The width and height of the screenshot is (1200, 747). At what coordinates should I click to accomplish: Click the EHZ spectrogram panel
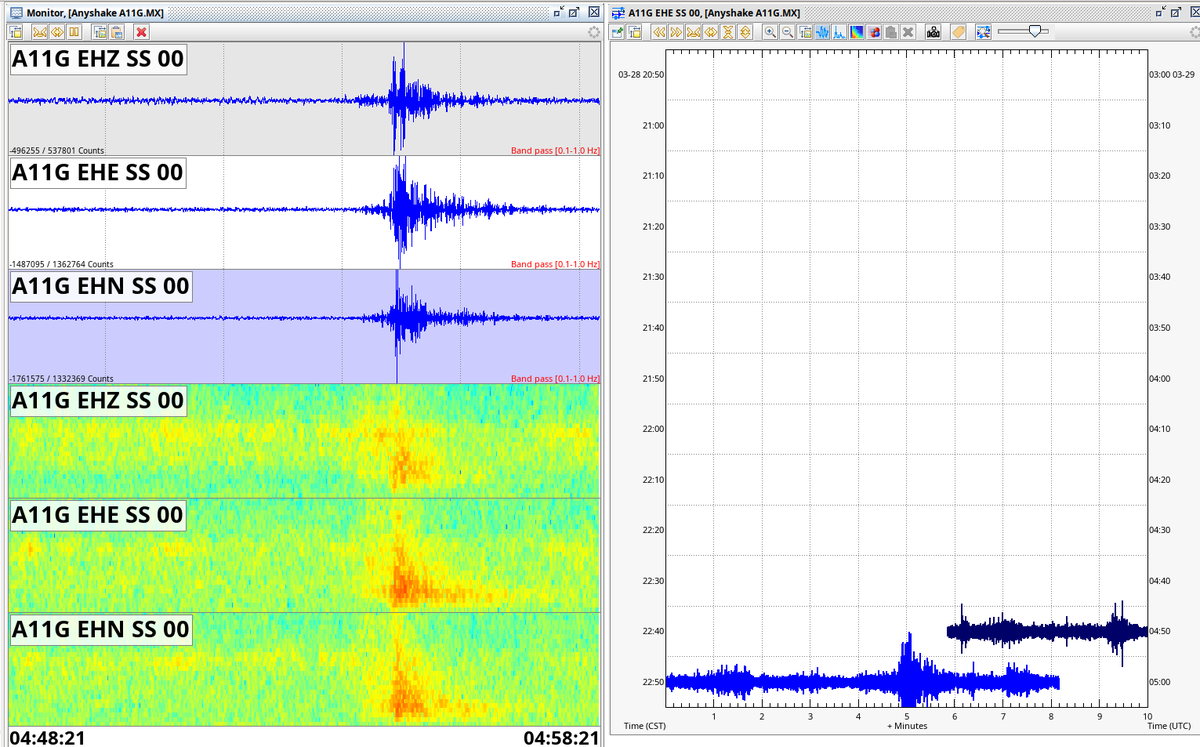point(304,440)
